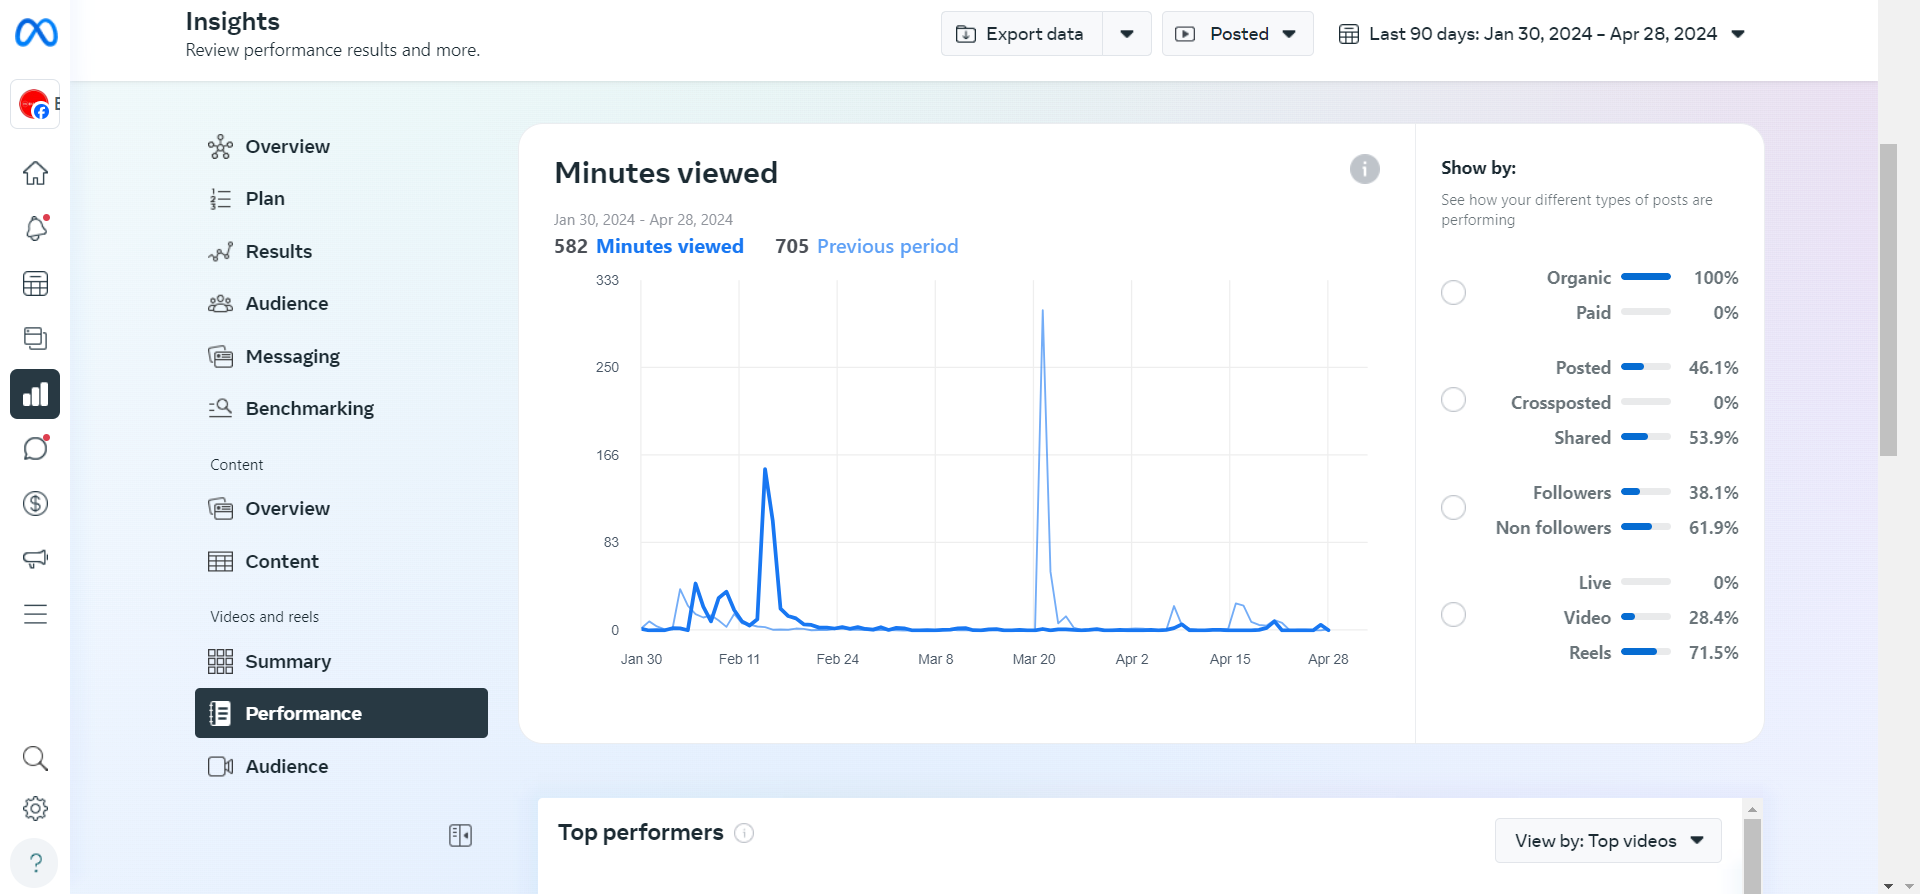Click the Previous period link
This screenshot has width=1920, height=894.
coord(887,246)
